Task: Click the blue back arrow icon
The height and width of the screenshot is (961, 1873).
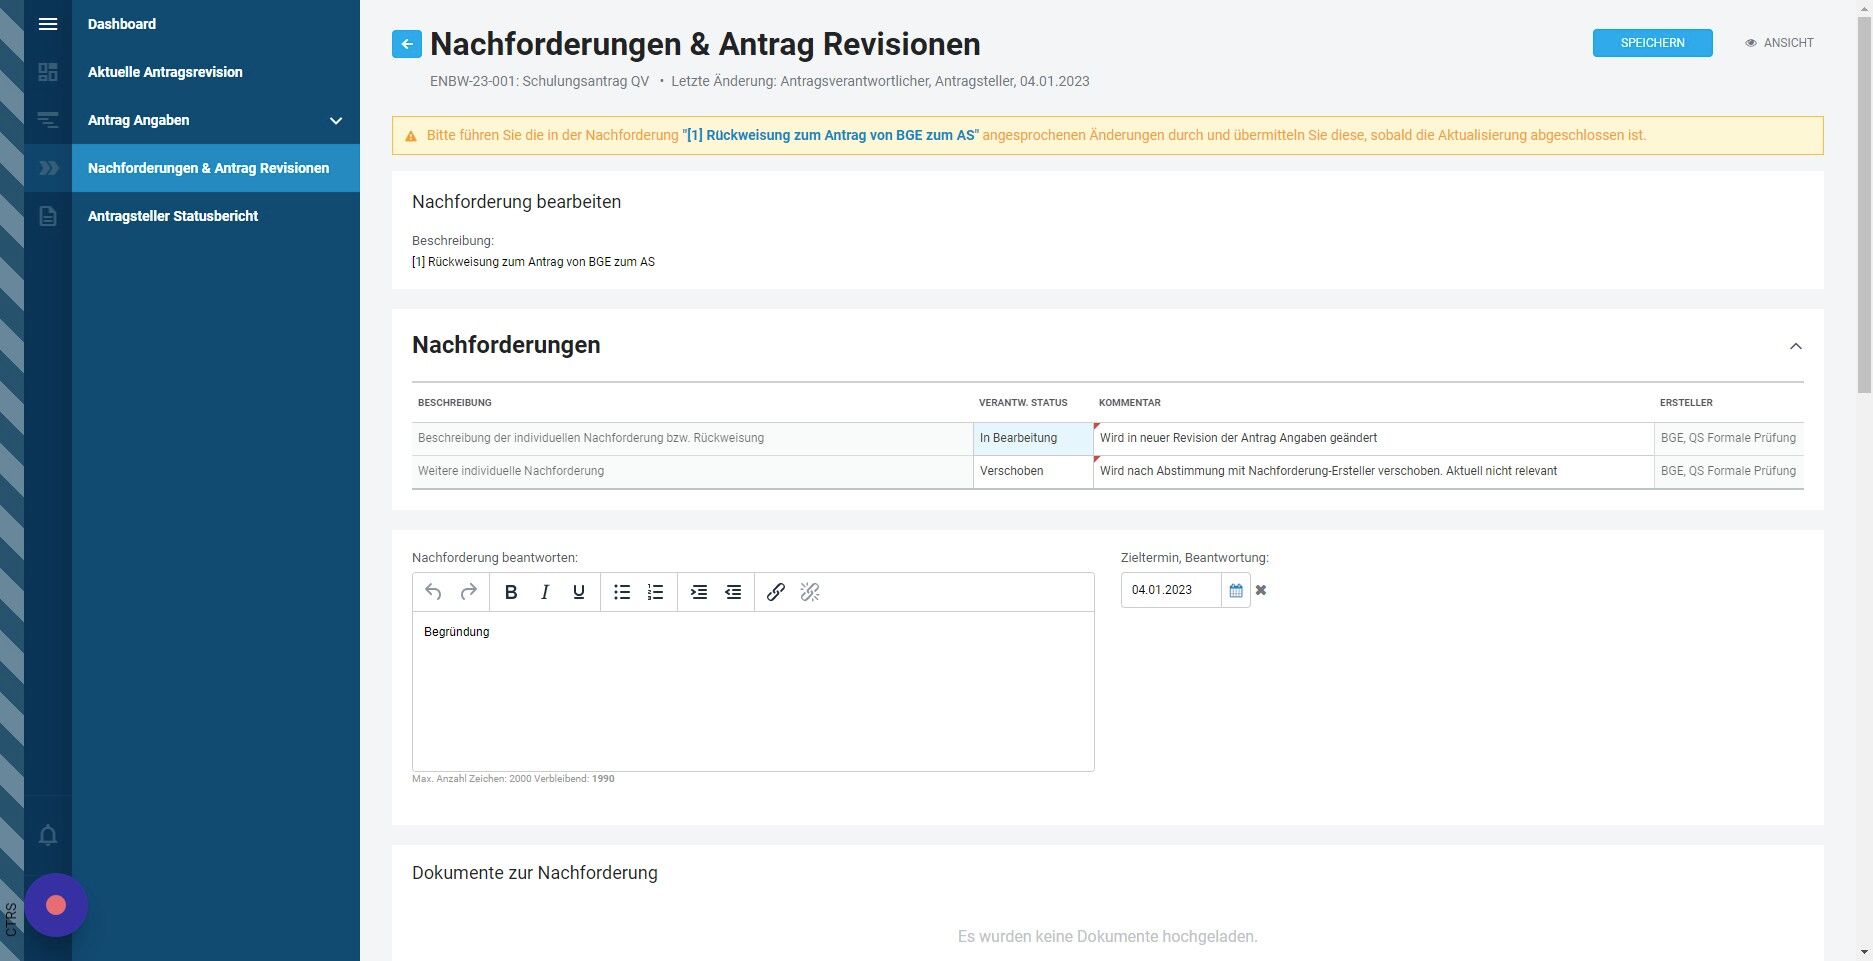Action: pyautogui.click(x=406, y=43)
